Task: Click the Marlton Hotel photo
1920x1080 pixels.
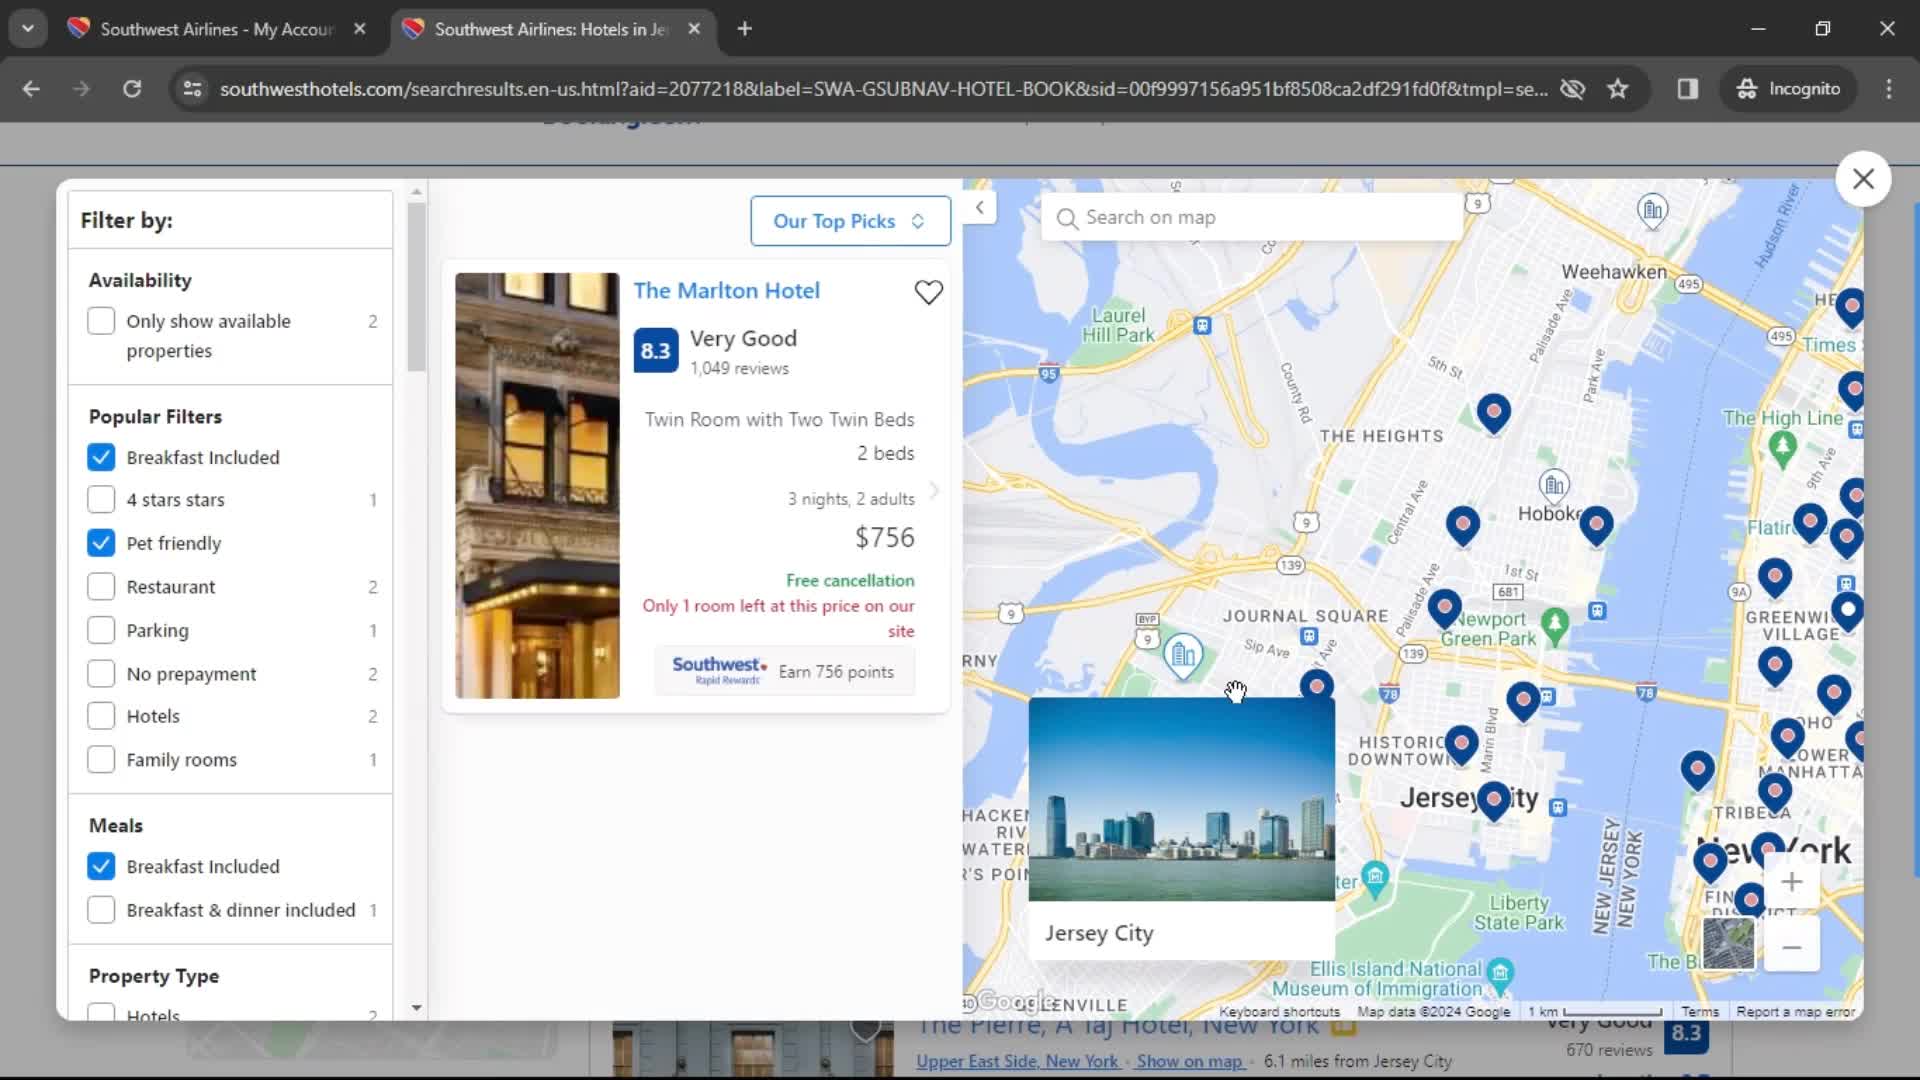Action: pyautogui.click(x=537, y=485)
